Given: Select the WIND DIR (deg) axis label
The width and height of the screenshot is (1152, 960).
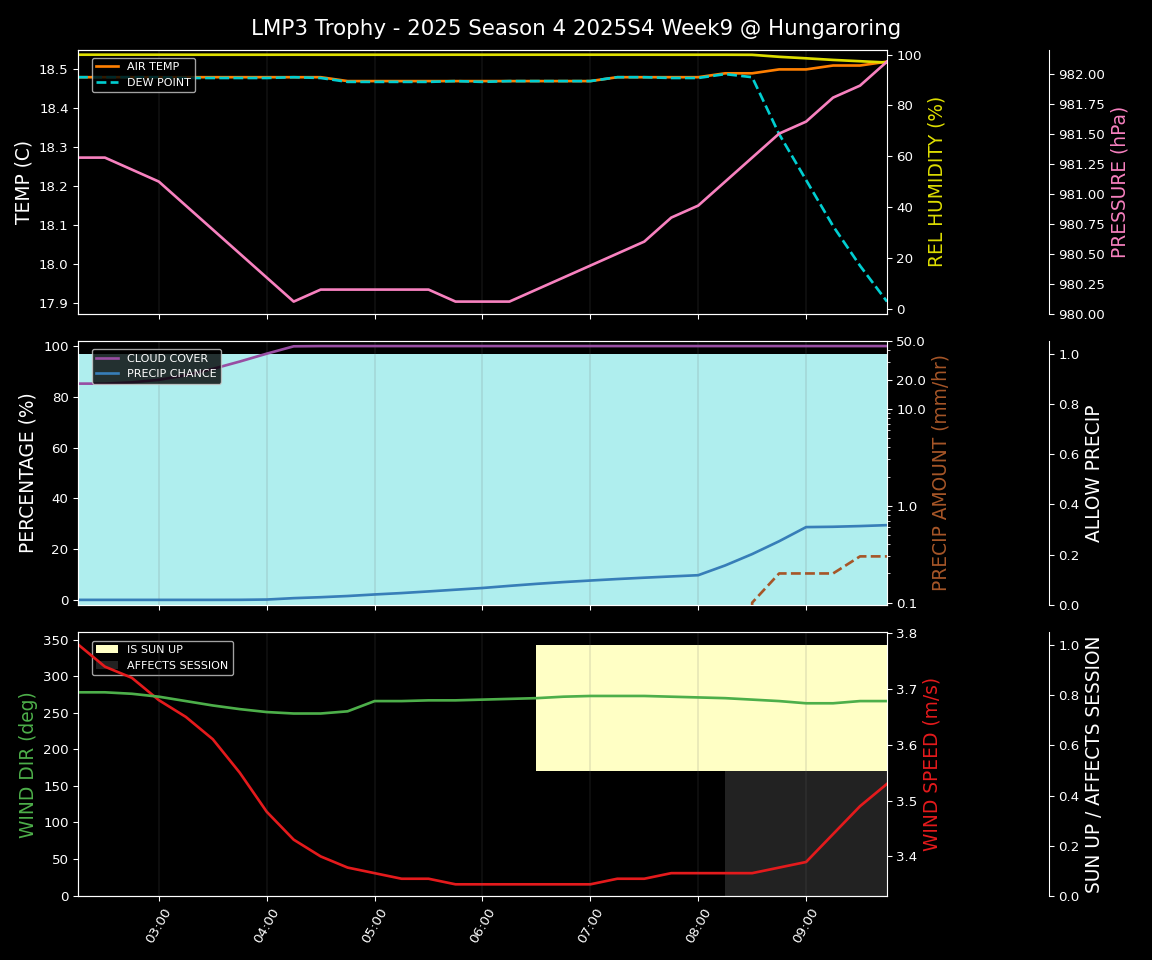Looking at the screenshot, I should coord(27,764).
